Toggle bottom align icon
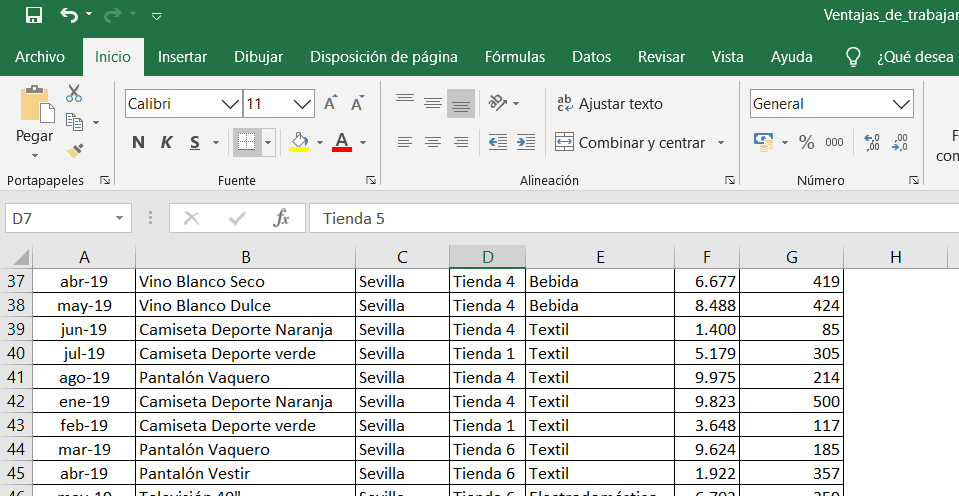 point(461,103)
